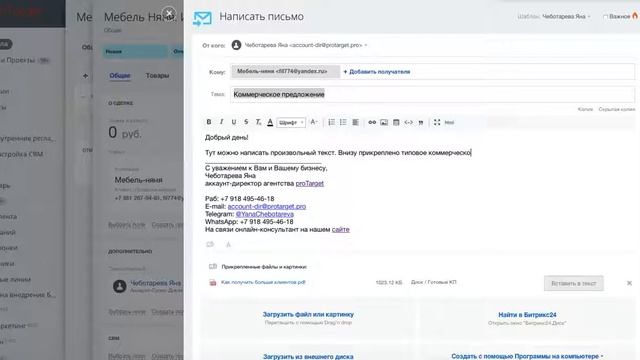Screen dimensions: 640x360
Task: Open the font size dropdown
Action: [313, 122]
